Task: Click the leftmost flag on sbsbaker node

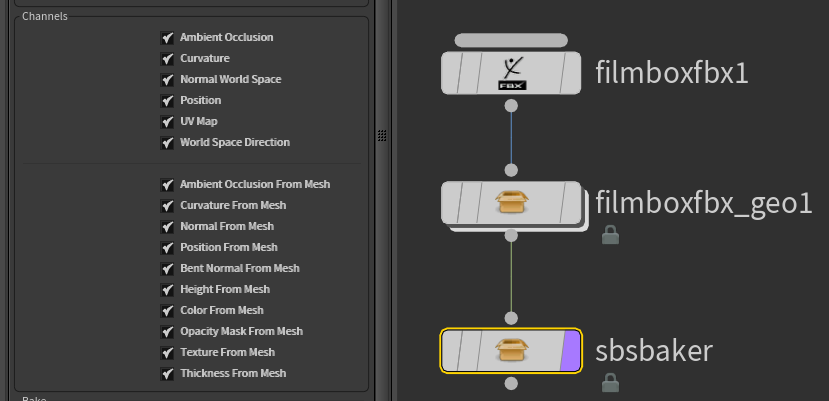Action: (450, 350)
